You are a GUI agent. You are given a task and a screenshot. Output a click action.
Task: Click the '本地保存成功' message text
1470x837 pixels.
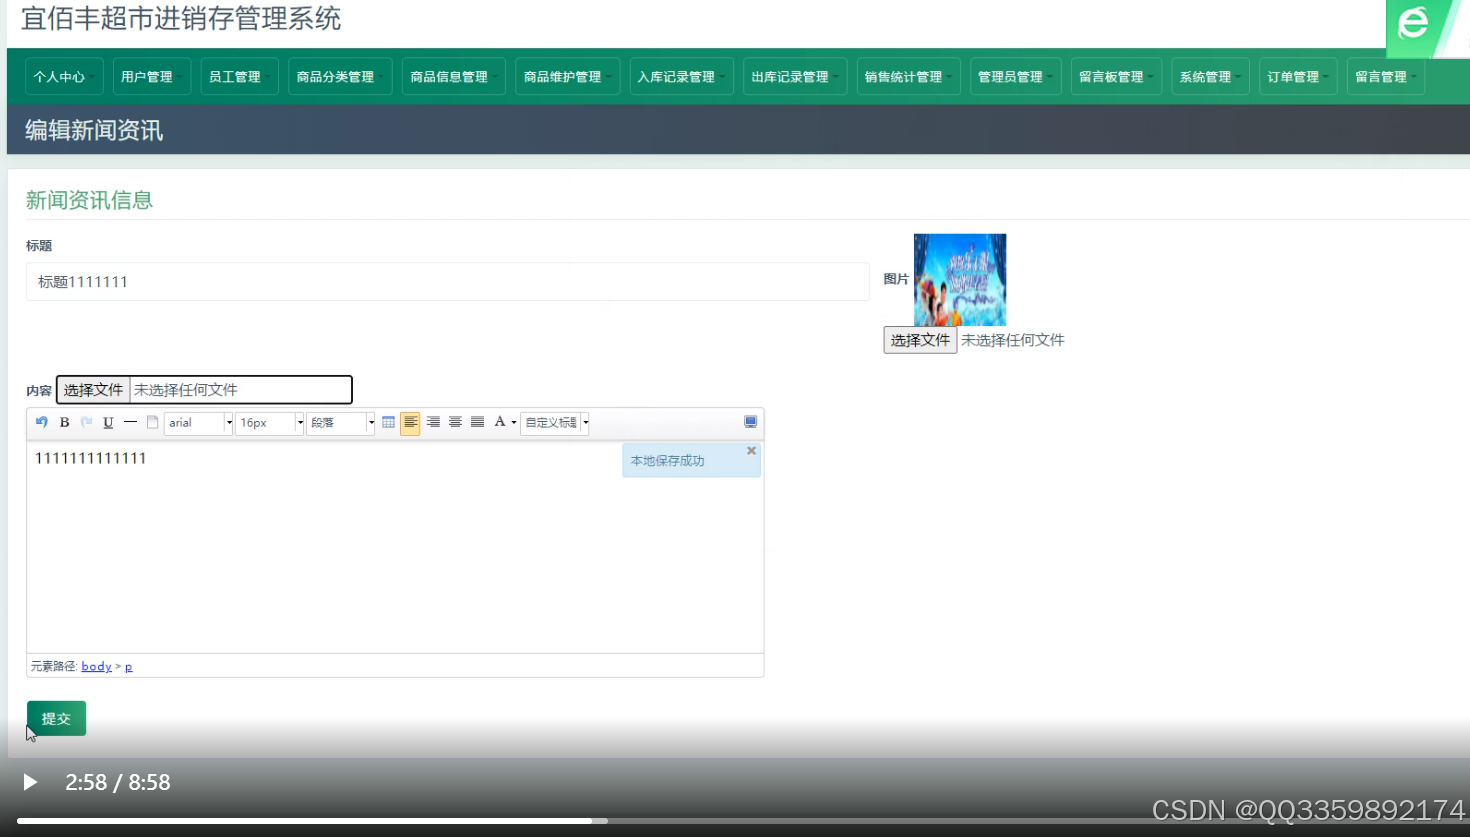pos(667,461)
